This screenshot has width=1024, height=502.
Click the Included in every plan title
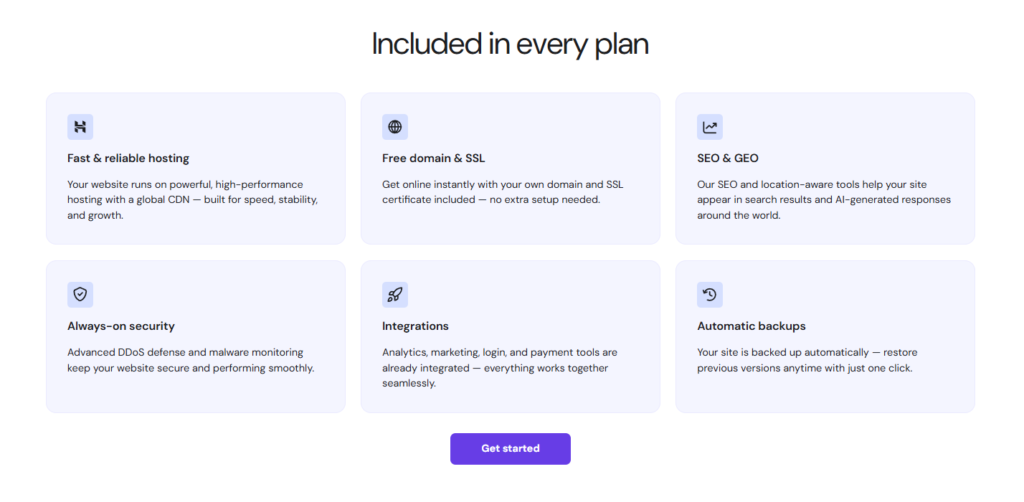(511, 44)
